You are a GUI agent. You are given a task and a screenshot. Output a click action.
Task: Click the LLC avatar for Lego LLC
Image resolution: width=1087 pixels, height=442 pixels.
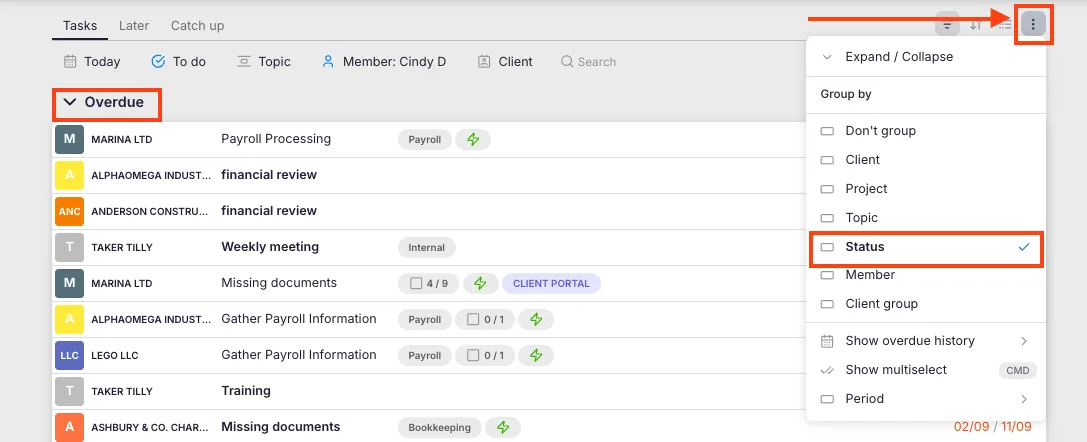pyautogui.click(x=68, y=355)
